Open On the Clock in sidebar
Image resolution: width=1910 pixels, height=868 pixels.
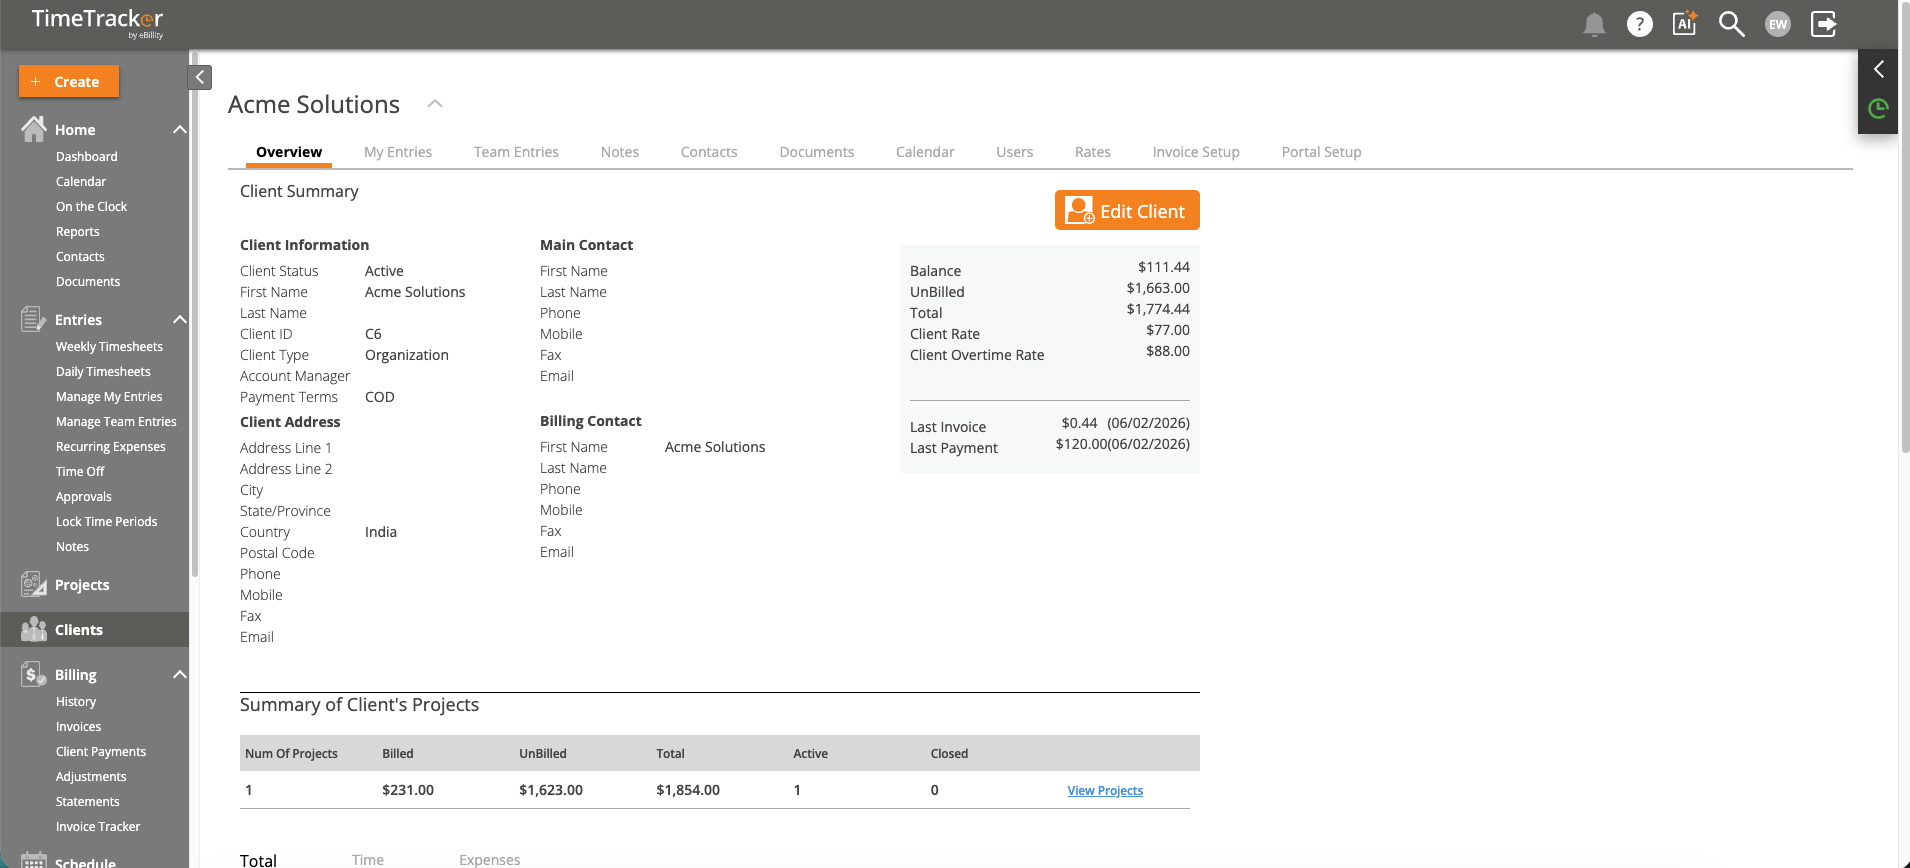pyautogui.click(x=92, y=206)
